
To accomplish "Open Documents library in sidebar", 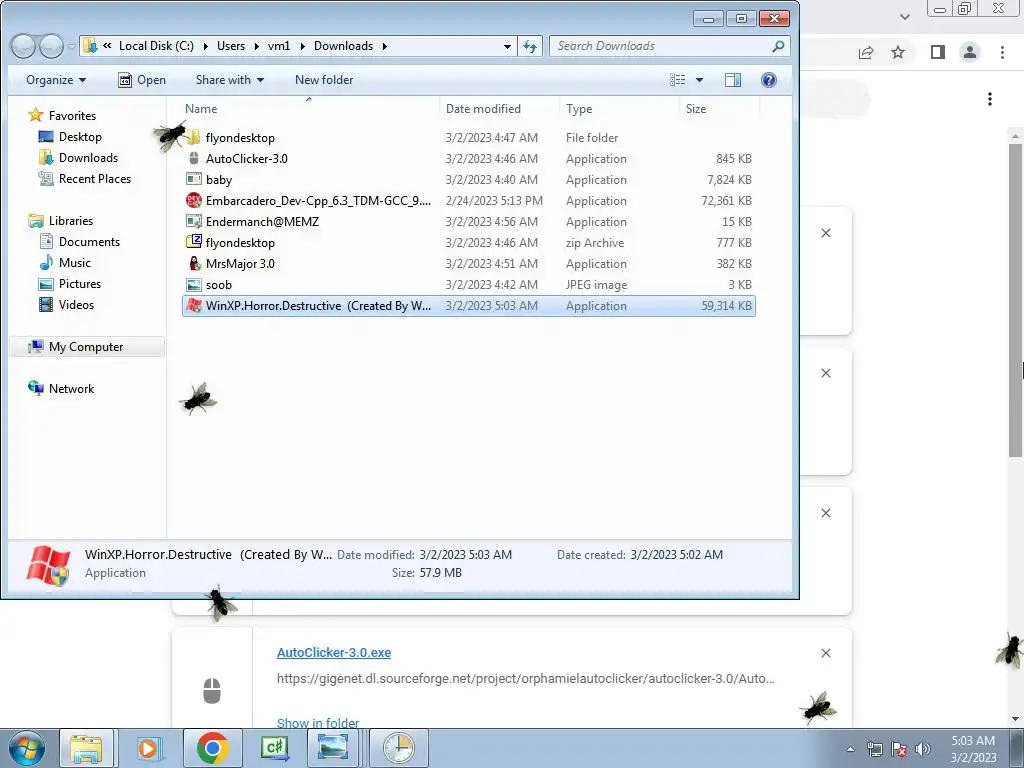I will click(x=89, y=242).
